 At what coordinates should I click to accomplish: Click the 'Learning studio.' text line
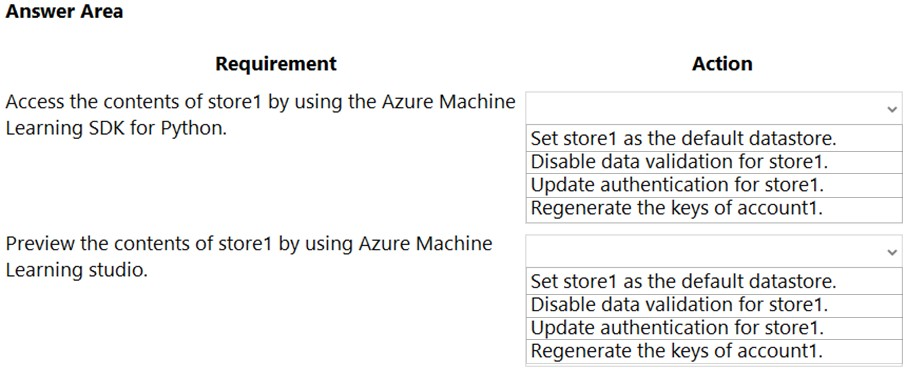click(76, 269)
